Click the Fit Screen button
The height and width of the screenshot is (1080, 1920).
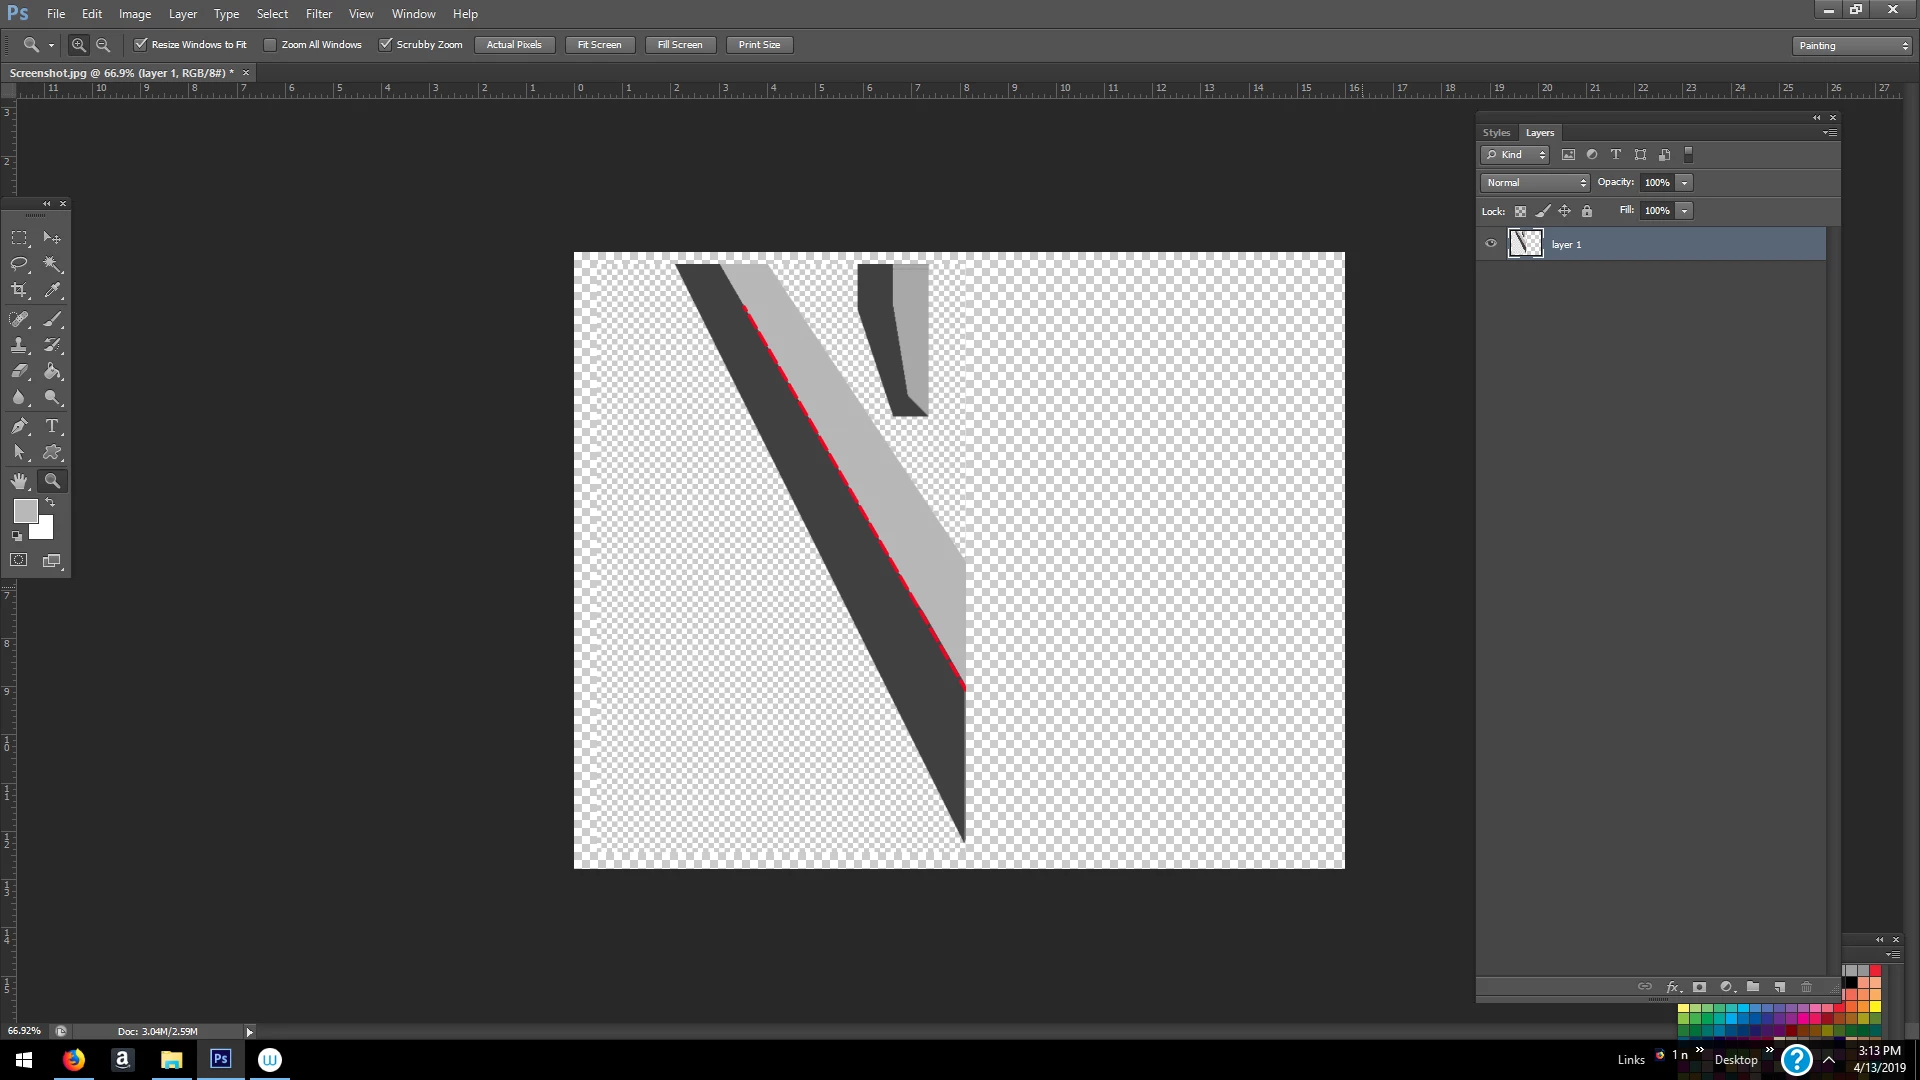click(x=599, y=45)
